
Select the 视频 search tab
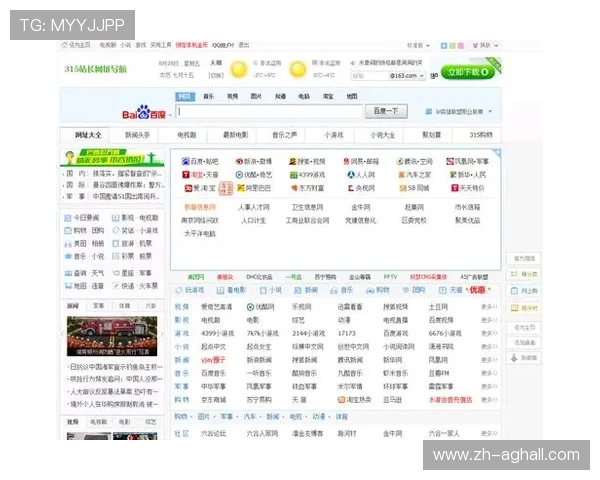tap(233, 96)
